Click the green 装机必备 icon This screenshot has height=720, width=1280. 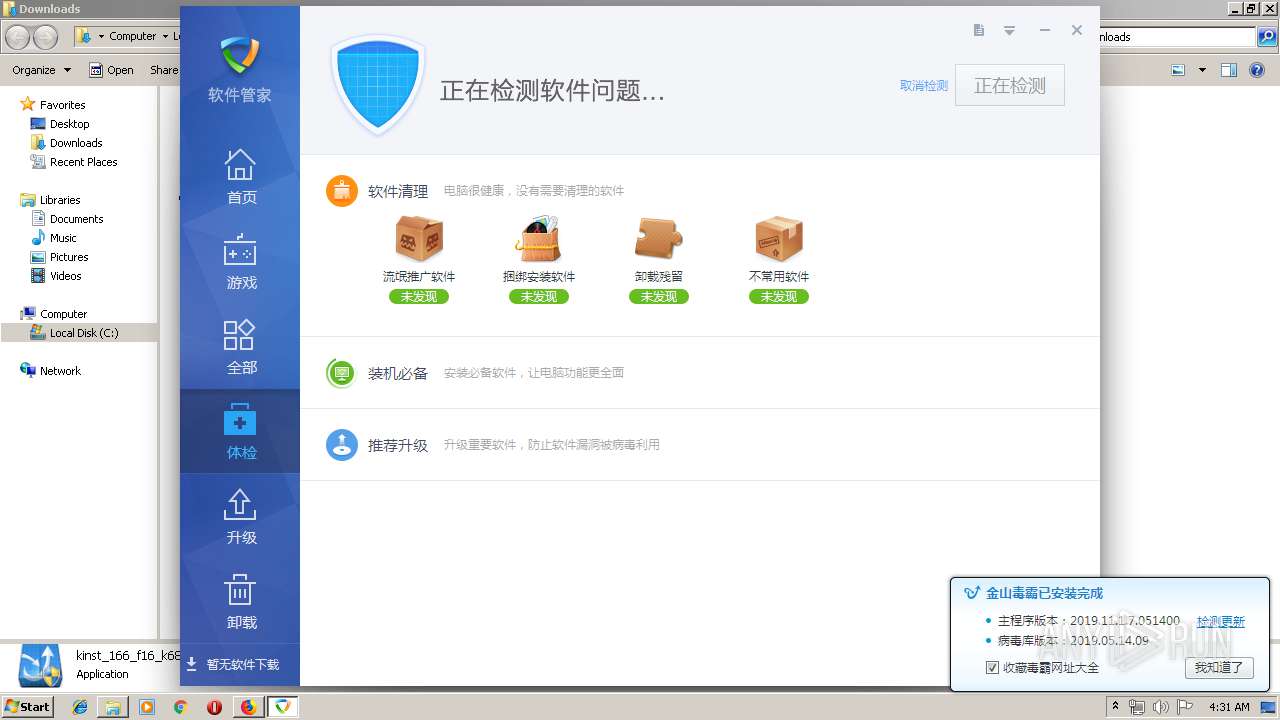[x=342, y=373]
